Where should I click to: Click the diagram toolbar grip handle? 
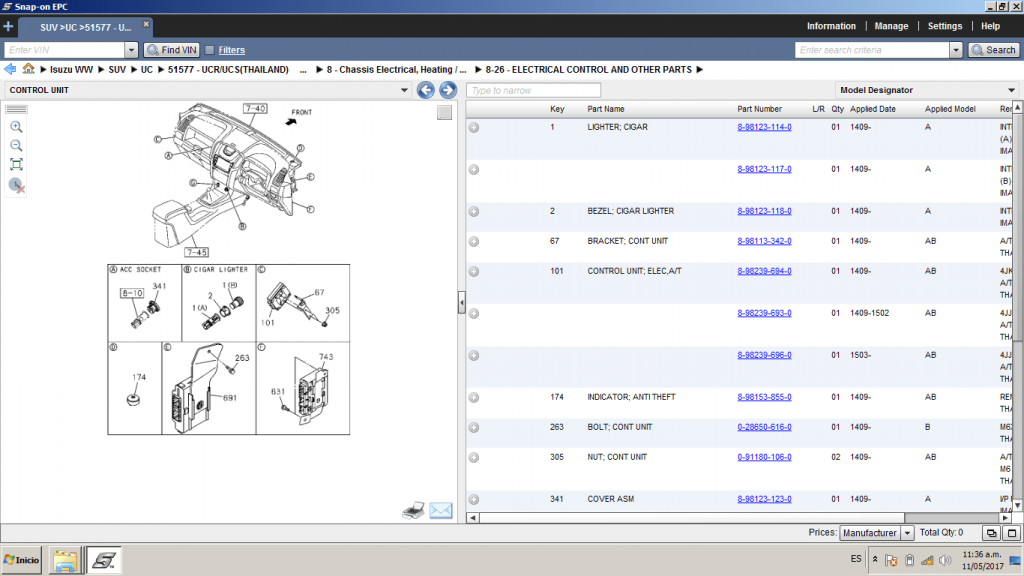pyautogui.click(x=16, y=109)
